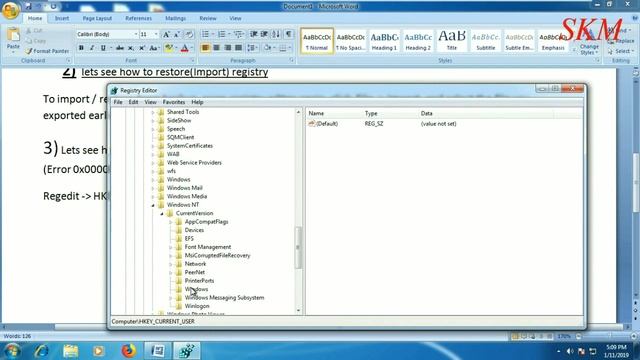Open File menu in Registry Editor

click(x=118, y=102)
